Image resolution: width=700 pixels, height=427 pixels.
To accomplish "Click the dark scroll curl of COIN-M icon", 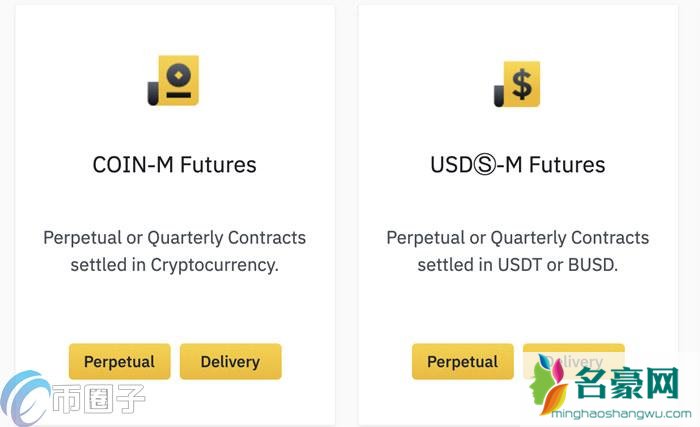I will [x=153, y=93].
